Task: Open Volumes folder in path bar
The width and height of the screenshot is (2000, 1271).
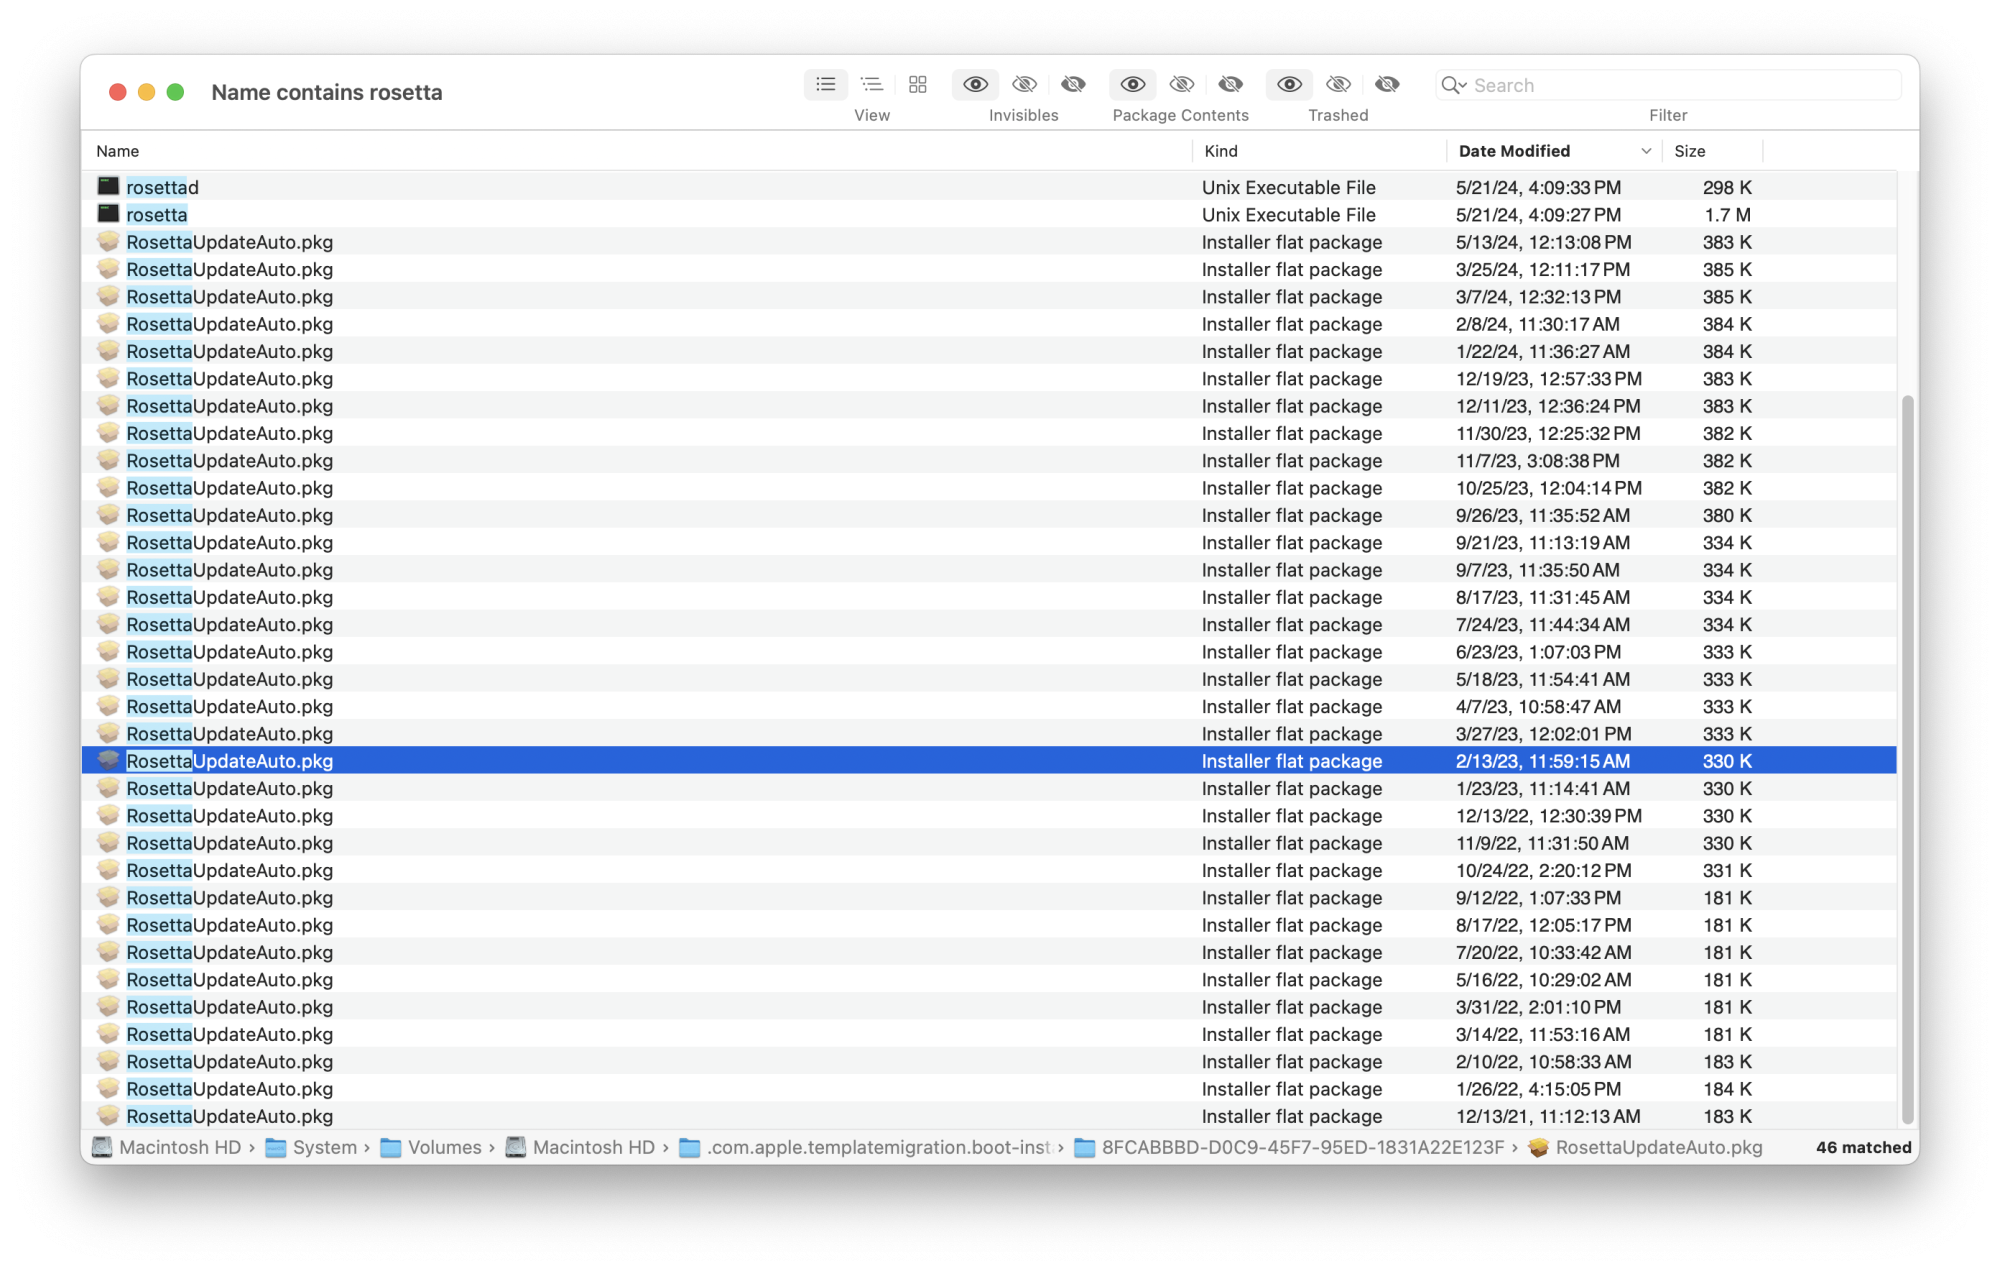Action: click(x=443, y=1147)
